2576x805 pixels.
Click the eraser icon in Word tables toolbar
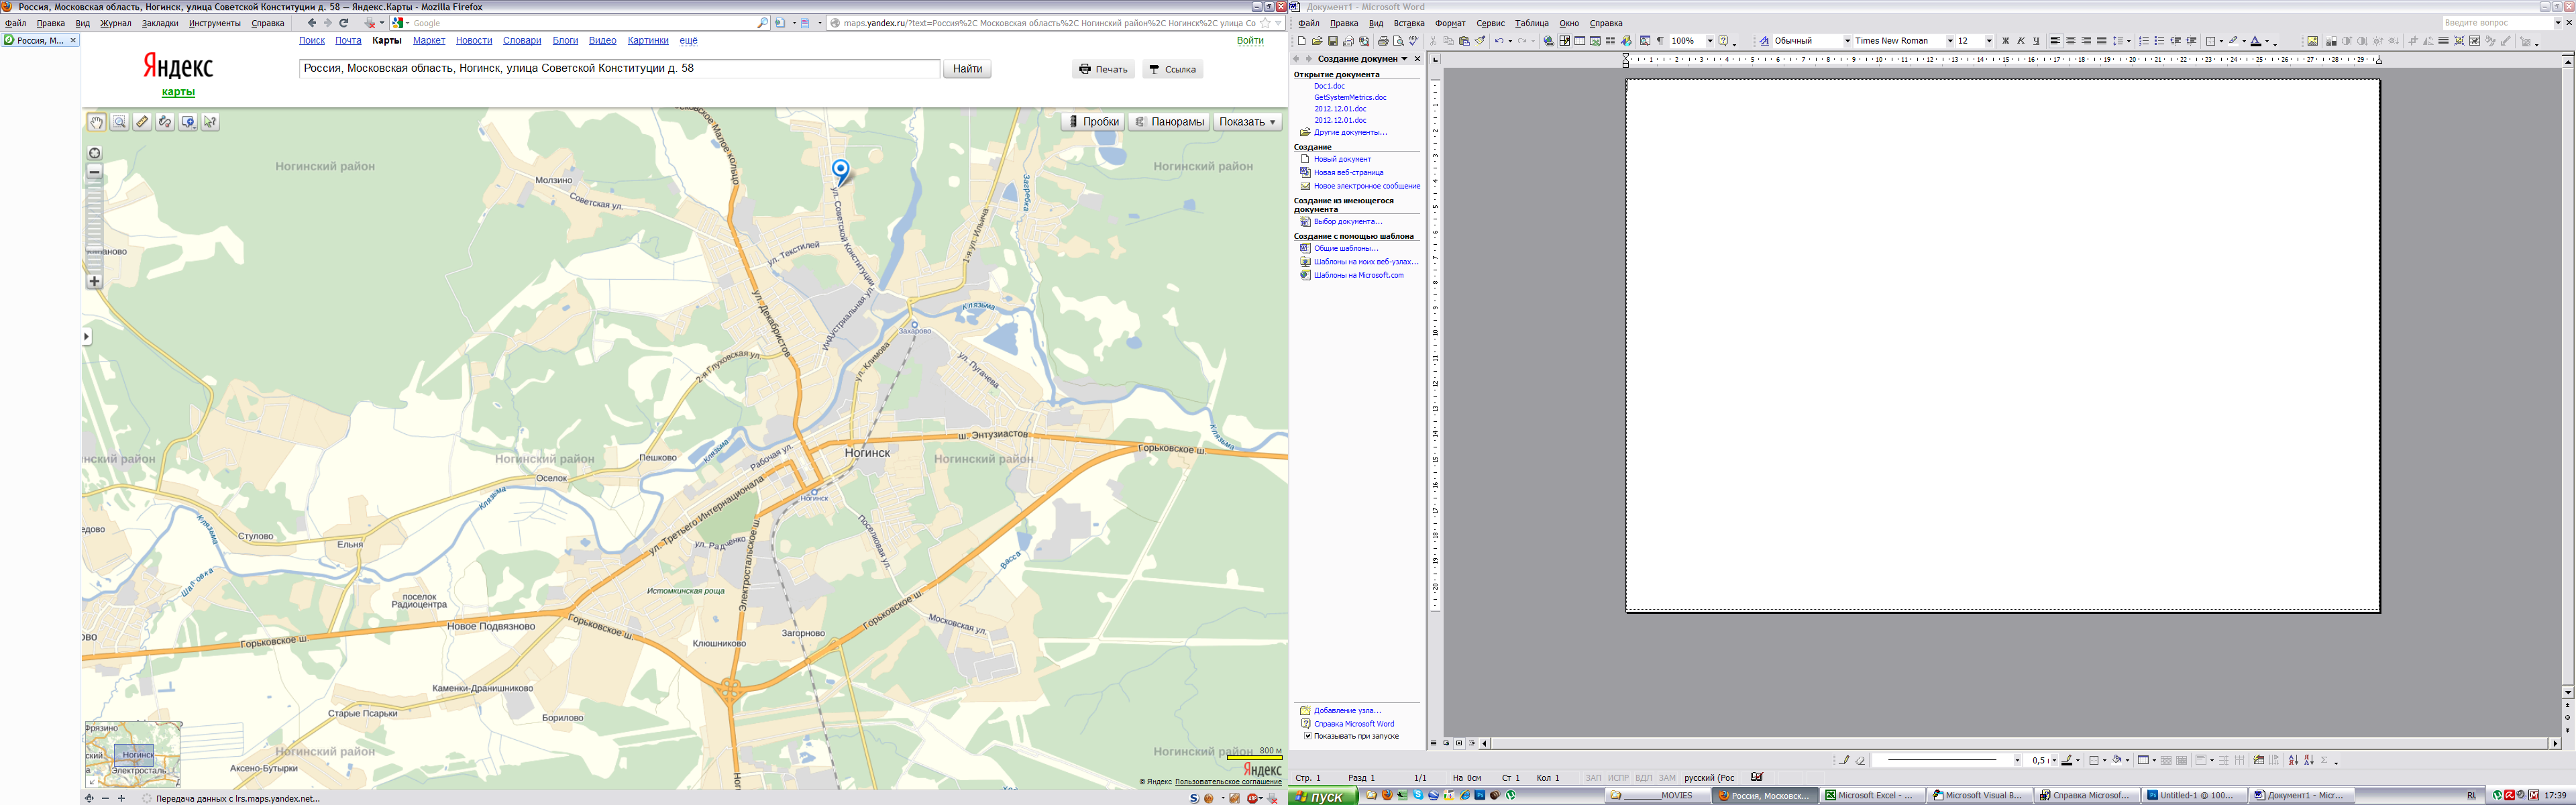tap(1861, 761)
